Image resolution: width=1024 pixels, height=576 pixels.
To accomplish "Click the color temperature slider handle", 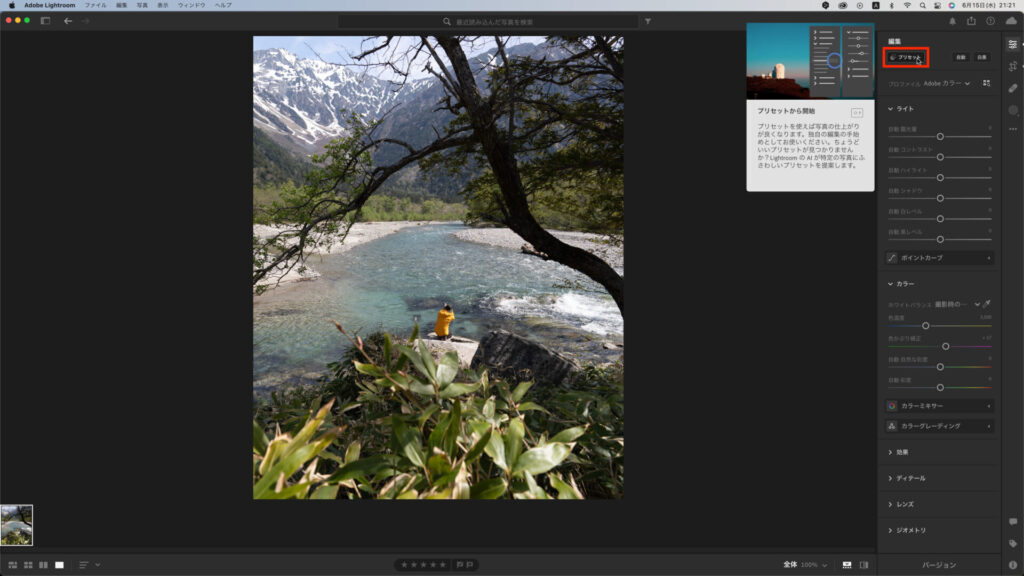I will (x=925, y=325).
